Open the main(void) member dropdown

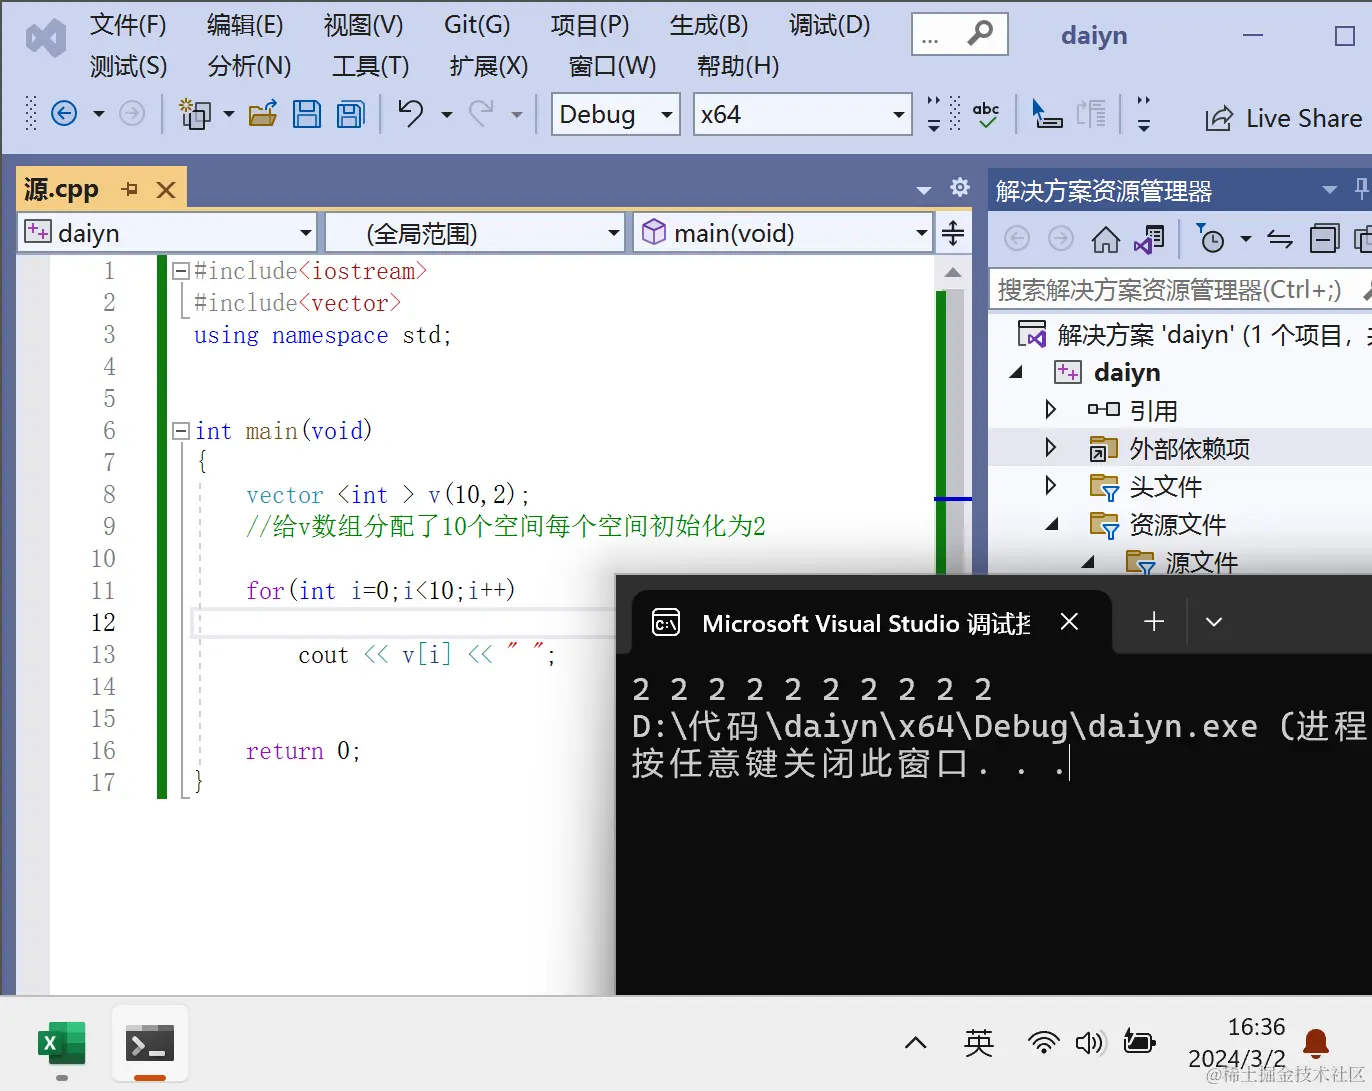pos(784,233)
